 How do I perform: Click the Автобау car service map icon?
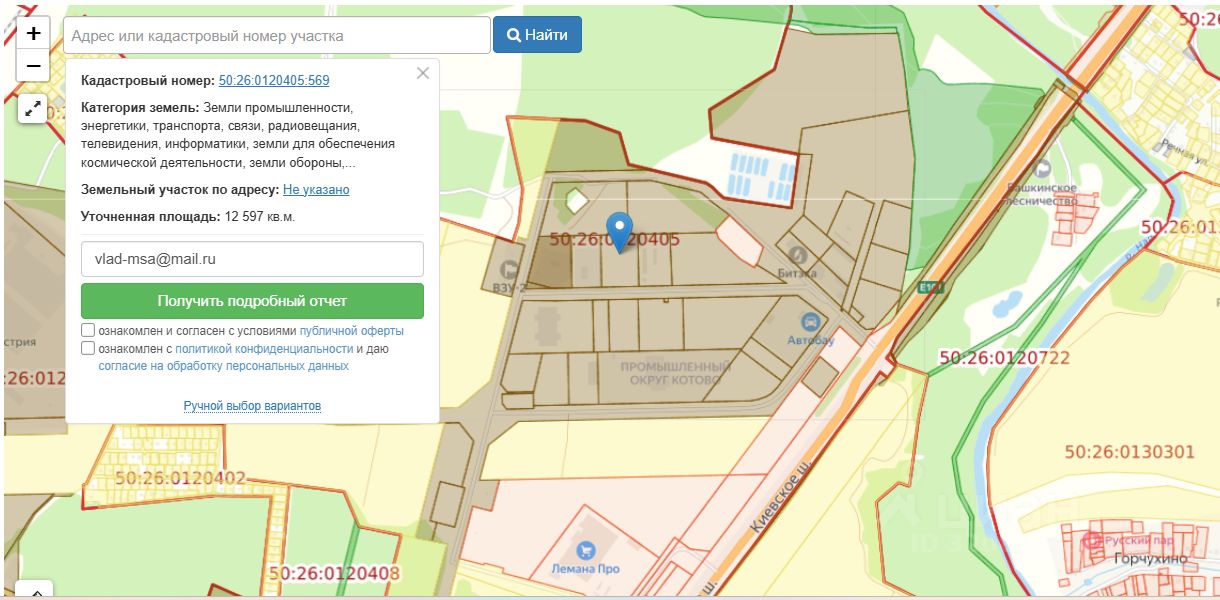[x=811, y=322]
